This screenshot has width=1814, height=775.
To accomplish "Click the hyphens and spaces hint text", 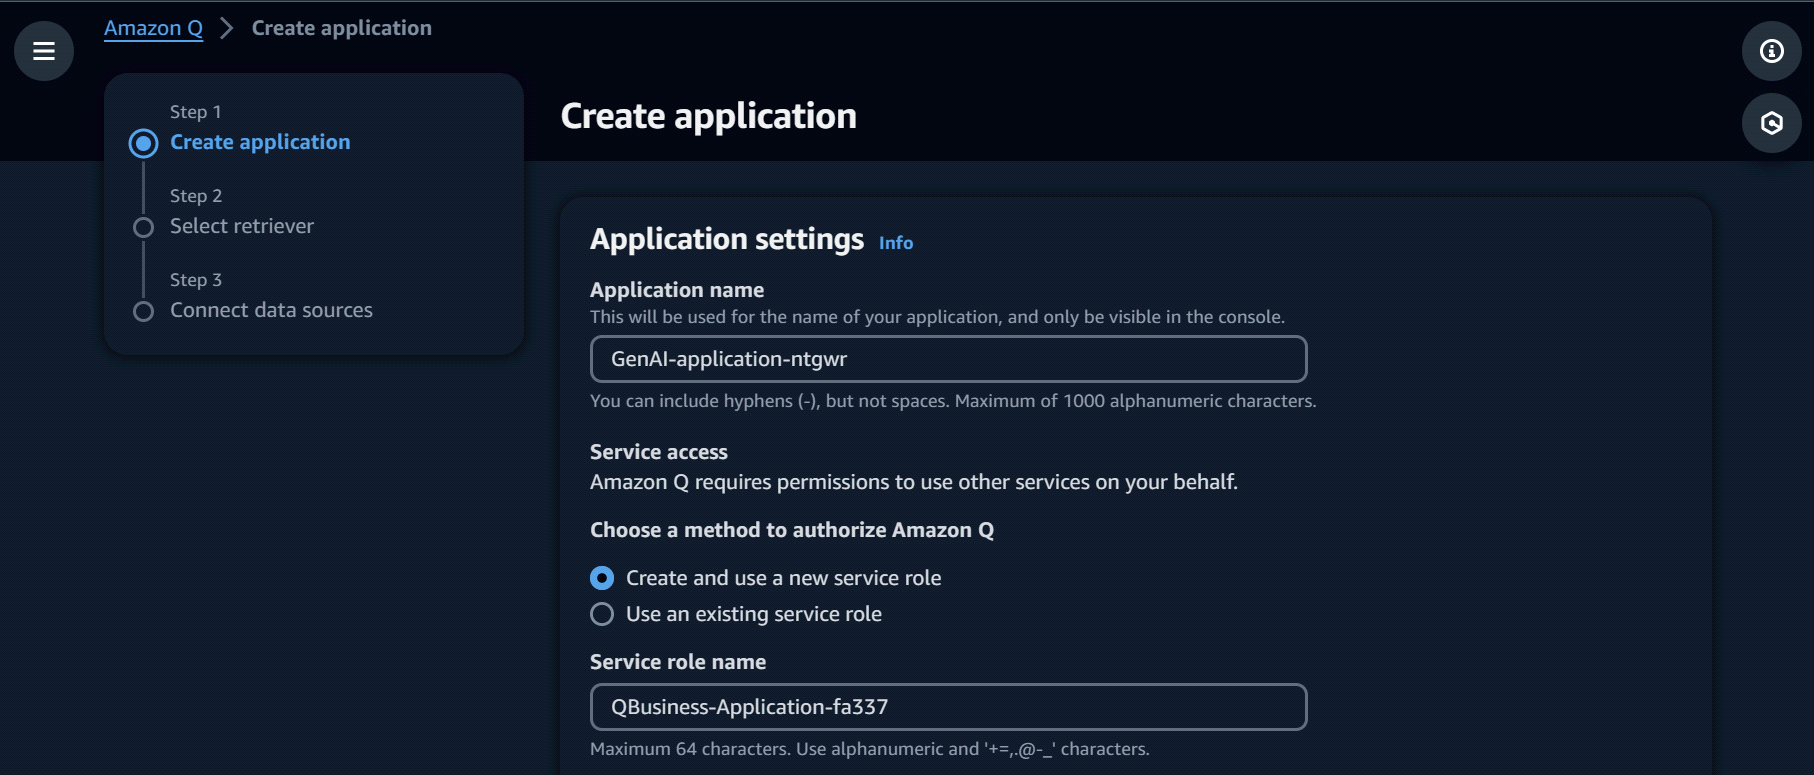I will tap(953, 401).
